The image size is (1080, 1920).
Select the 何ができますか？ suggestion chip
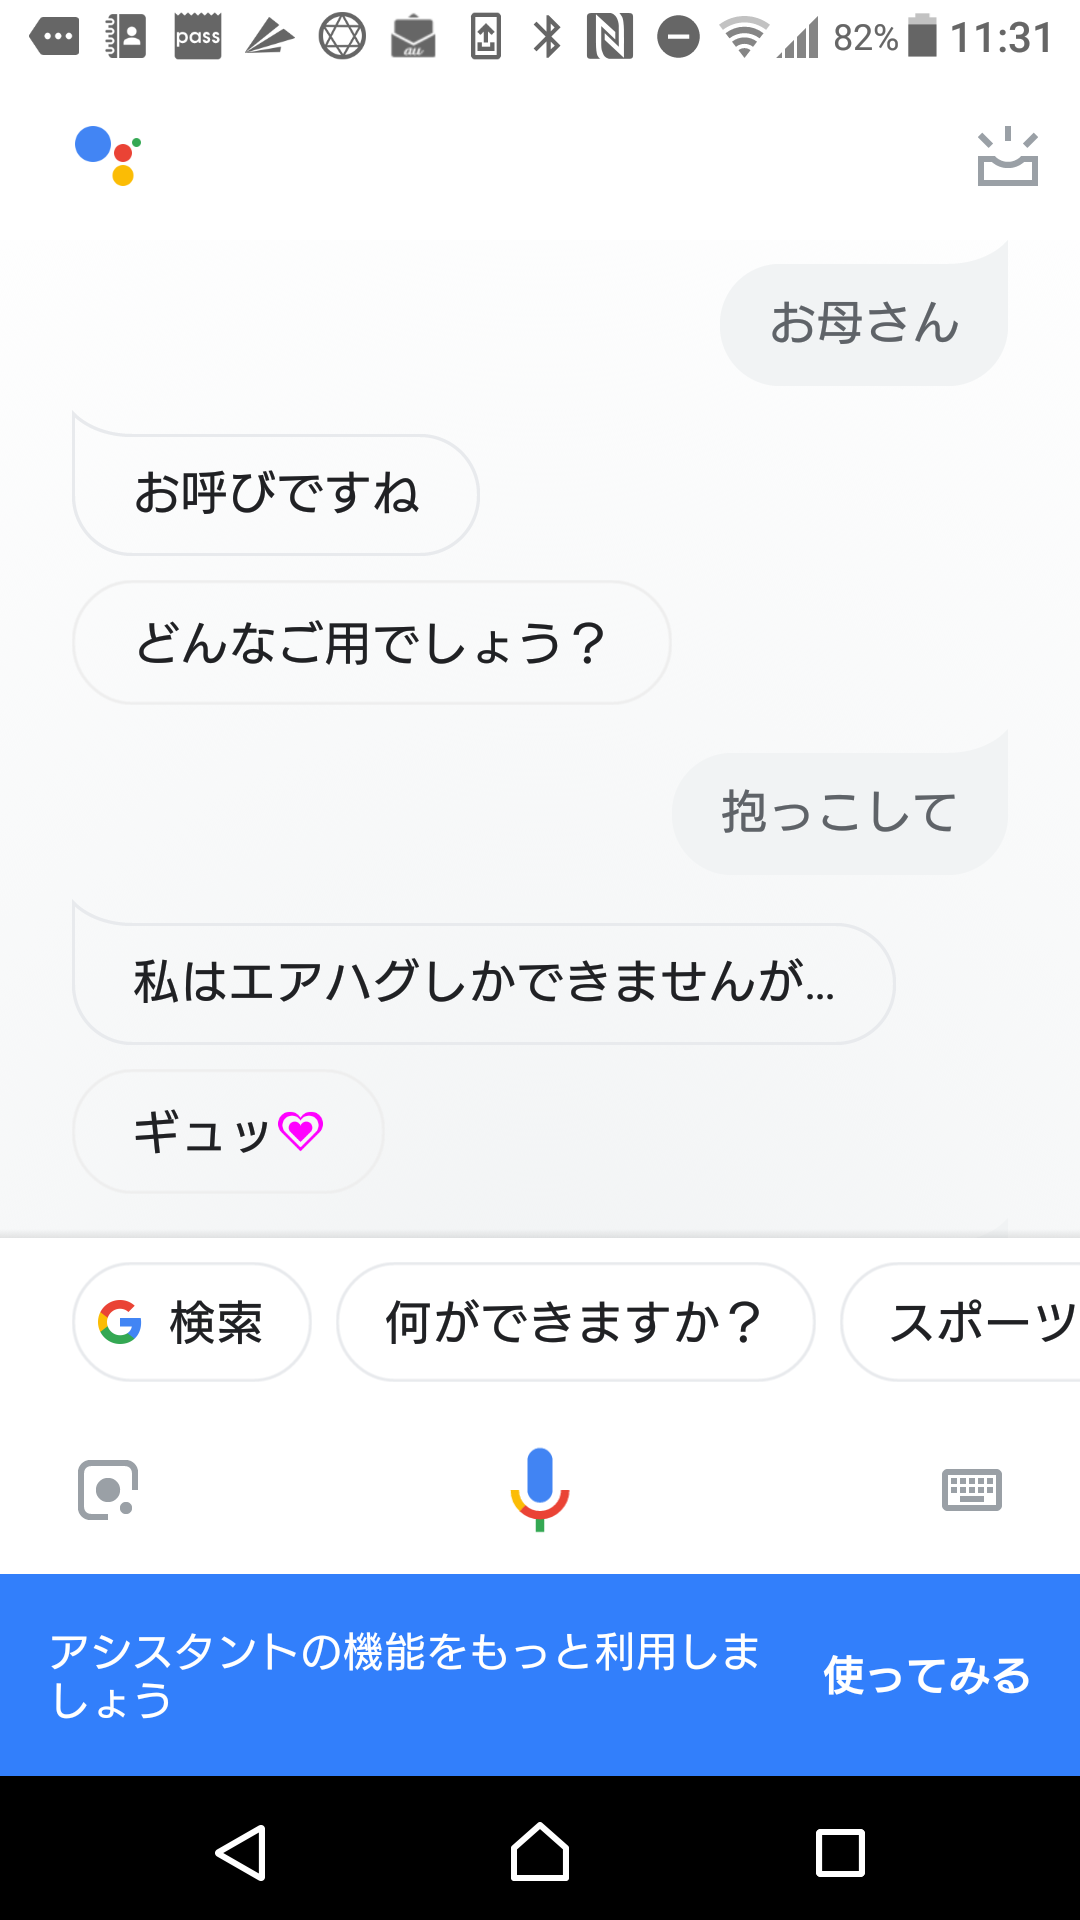(x=575, y=1322)
